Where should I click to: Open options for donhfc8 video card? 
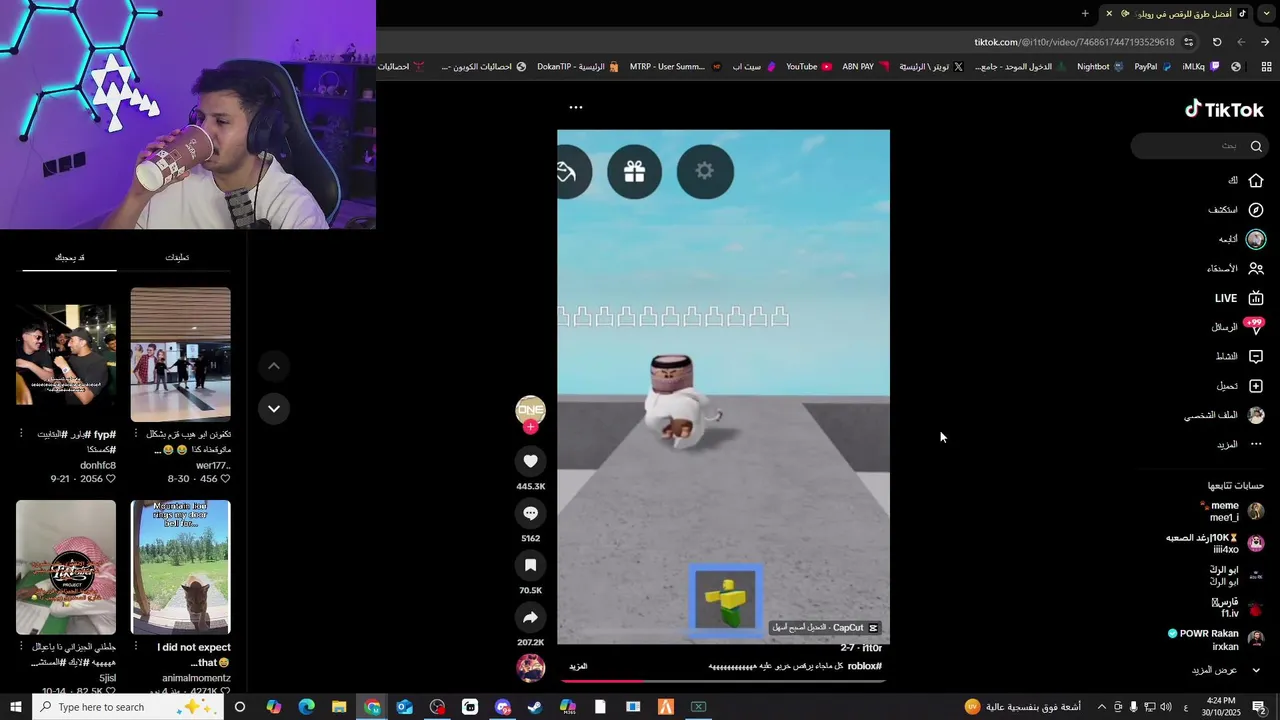21,434
